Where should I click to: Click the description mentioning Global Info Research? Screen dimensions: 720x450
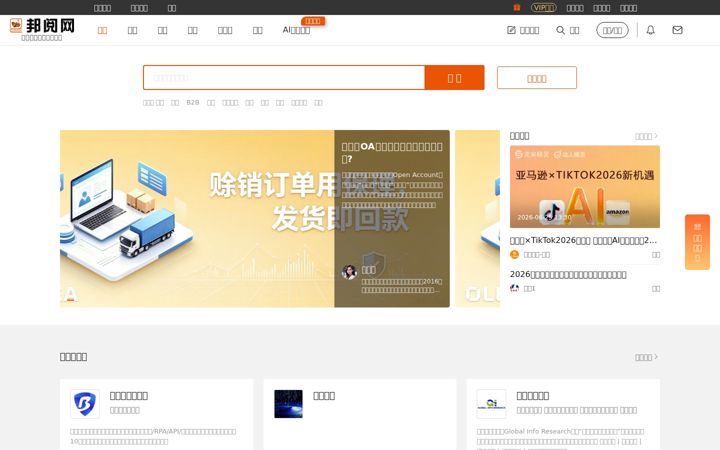pyautogui.click(x=560, y=437)
